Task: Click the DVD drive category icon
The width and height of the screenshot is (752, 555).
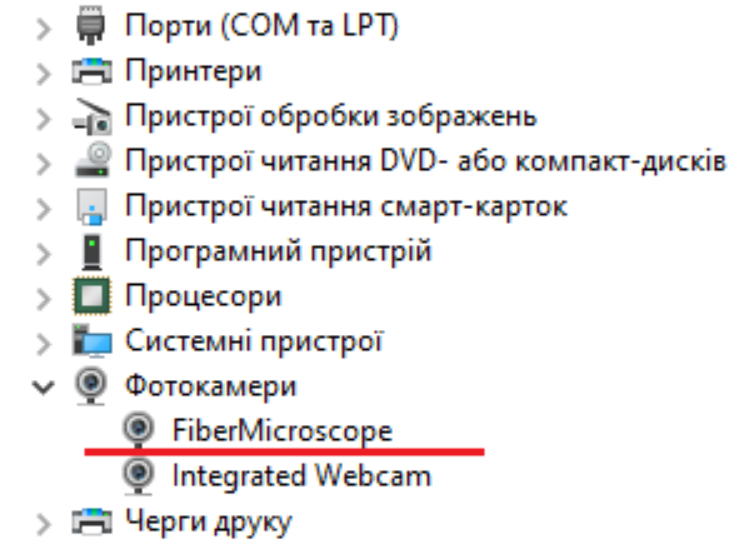Action: click(91, 162)
